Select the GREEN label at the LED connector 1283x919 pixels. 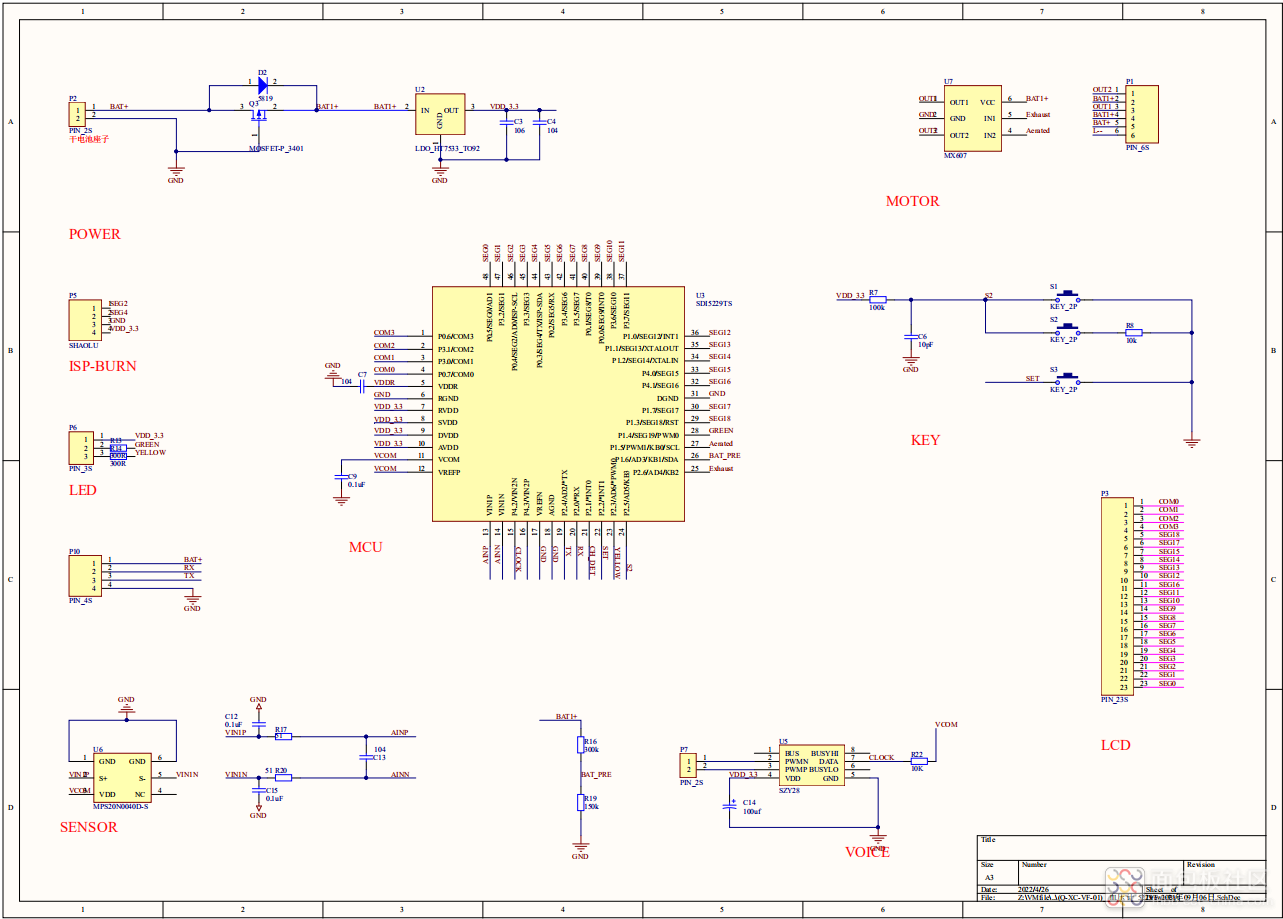coord(147,444)
